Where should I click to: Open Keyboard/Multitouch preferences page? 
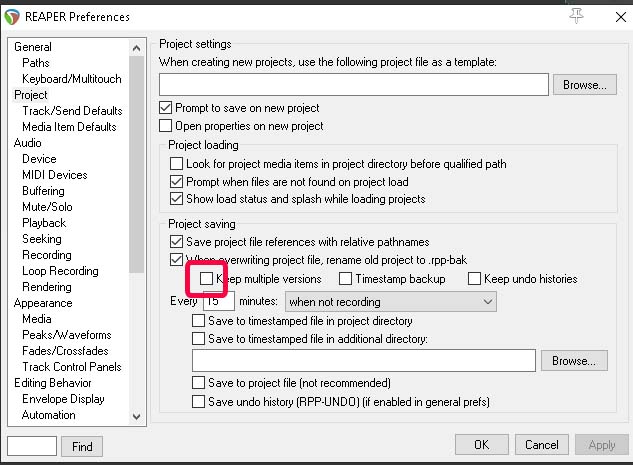click(72, 79)
